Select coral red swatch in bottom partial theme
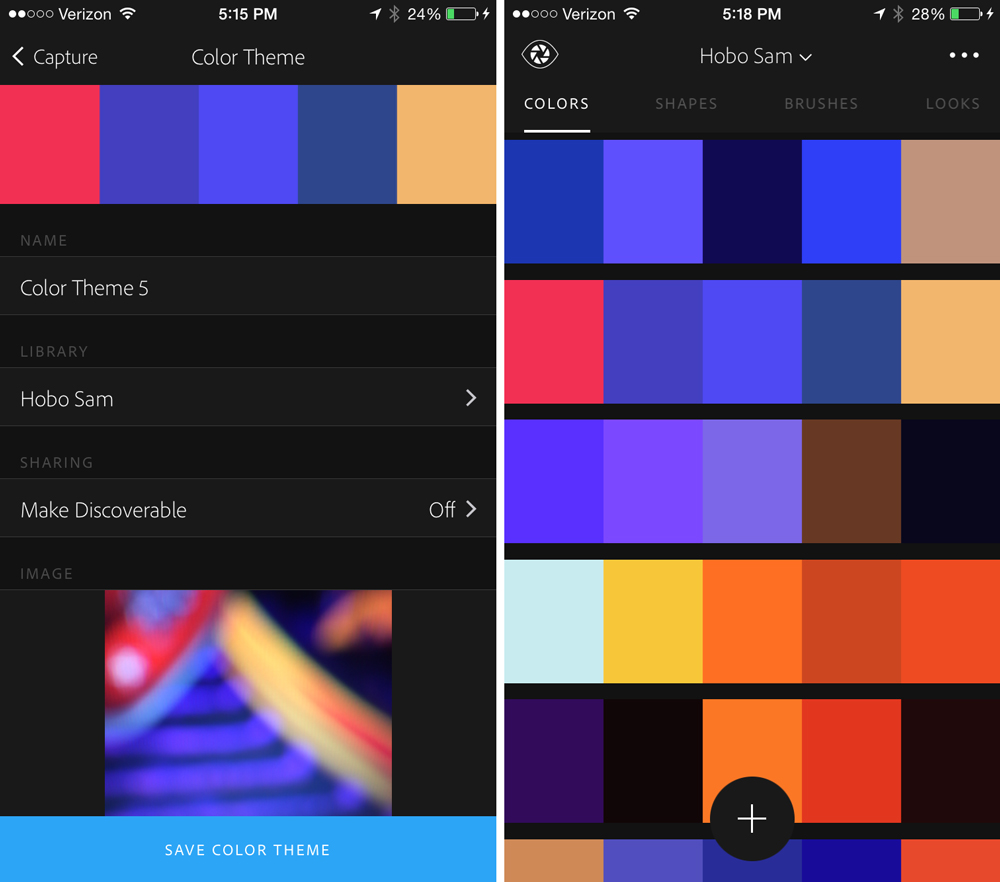Screen dimensions: 1000x882 950,860
